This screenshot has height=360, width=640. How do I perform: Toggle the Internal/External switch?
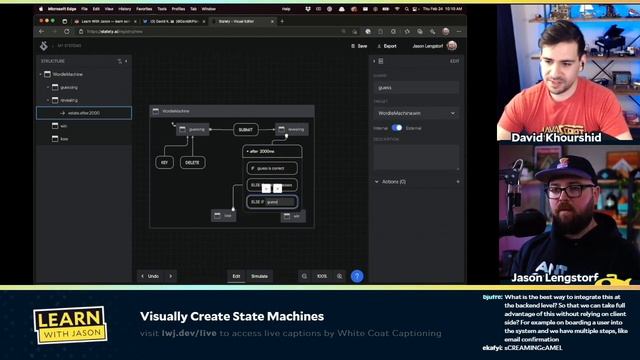click(x=397, y=128)
